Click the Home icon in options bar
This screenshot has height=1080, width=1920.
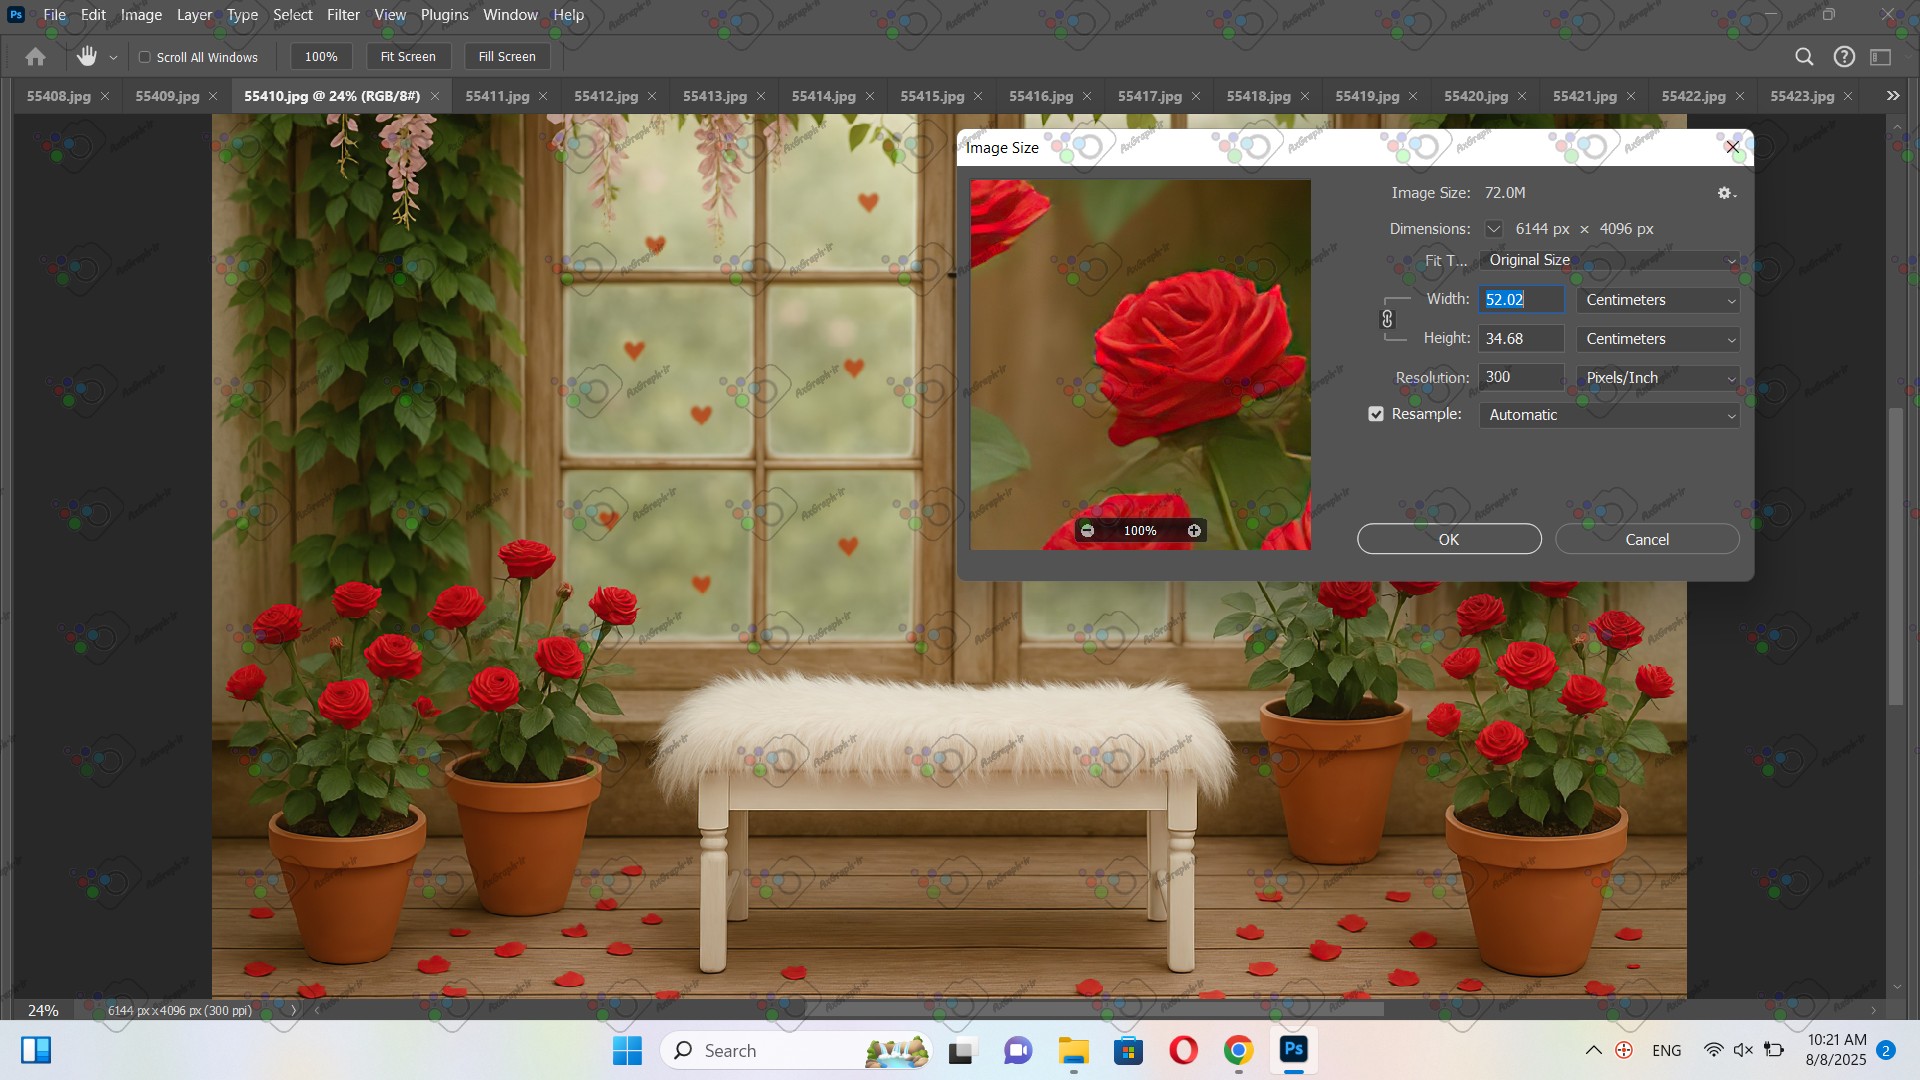click(35, 57)
